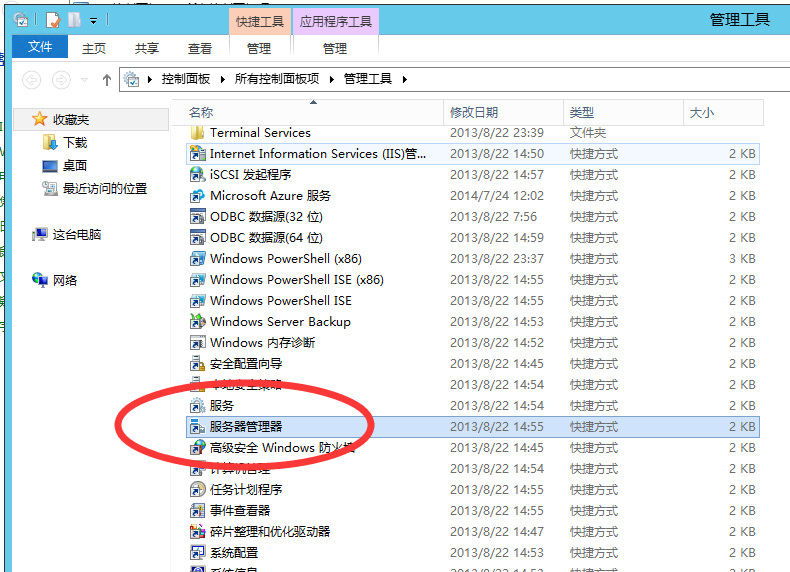Sort files by the 修改日期 column header
The width and height of the screenshot is (790, 572).
point(474,113)
